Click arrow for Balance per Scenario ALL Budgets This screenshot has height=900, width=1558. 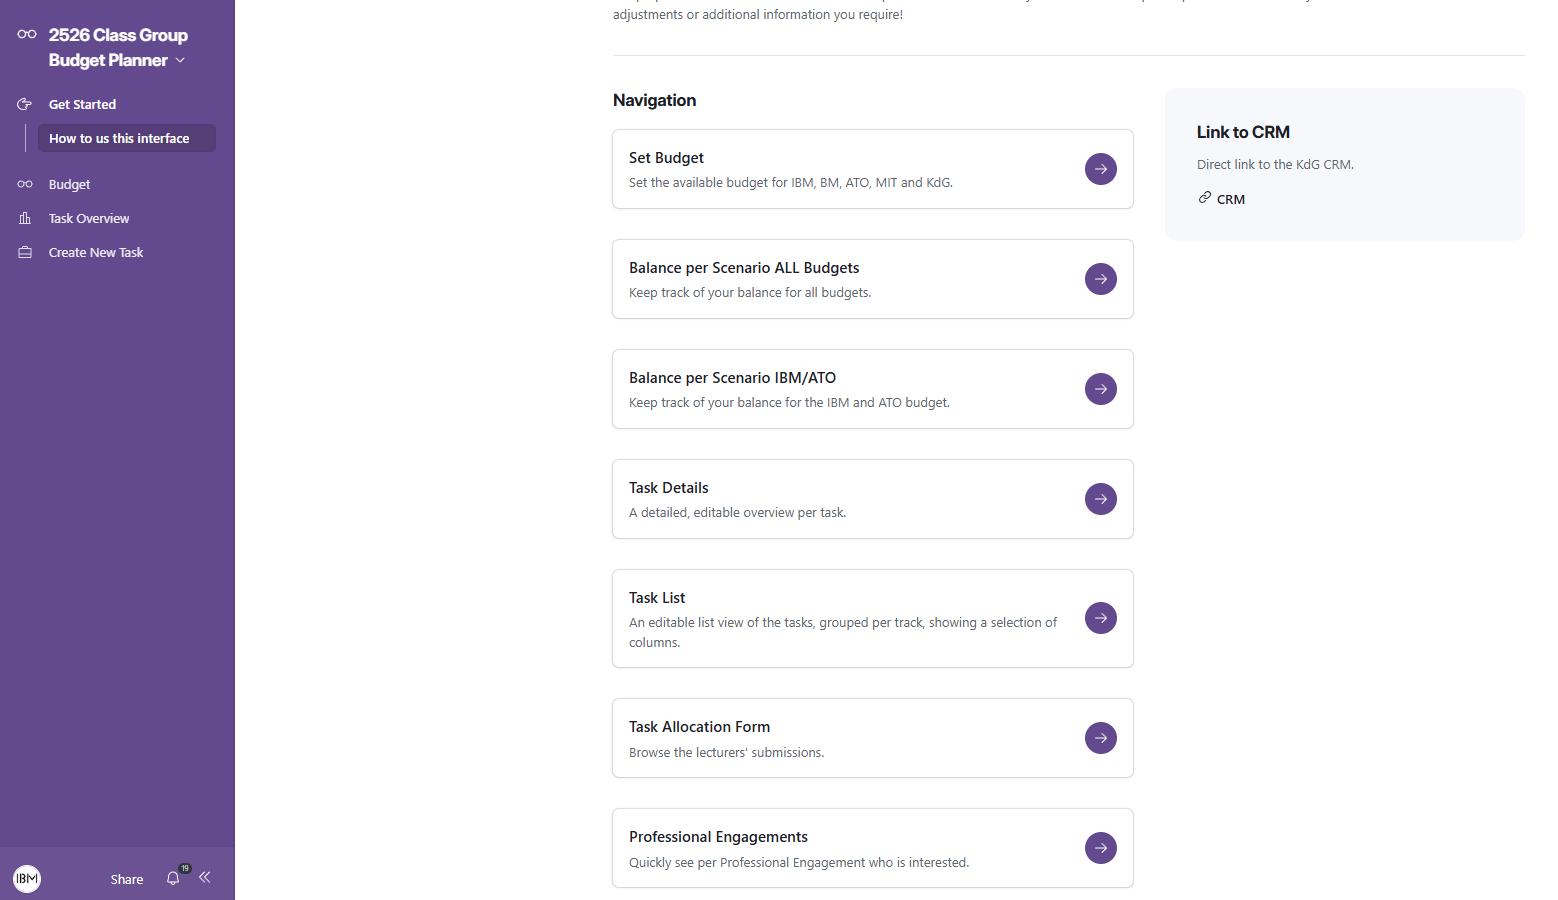1100,279
